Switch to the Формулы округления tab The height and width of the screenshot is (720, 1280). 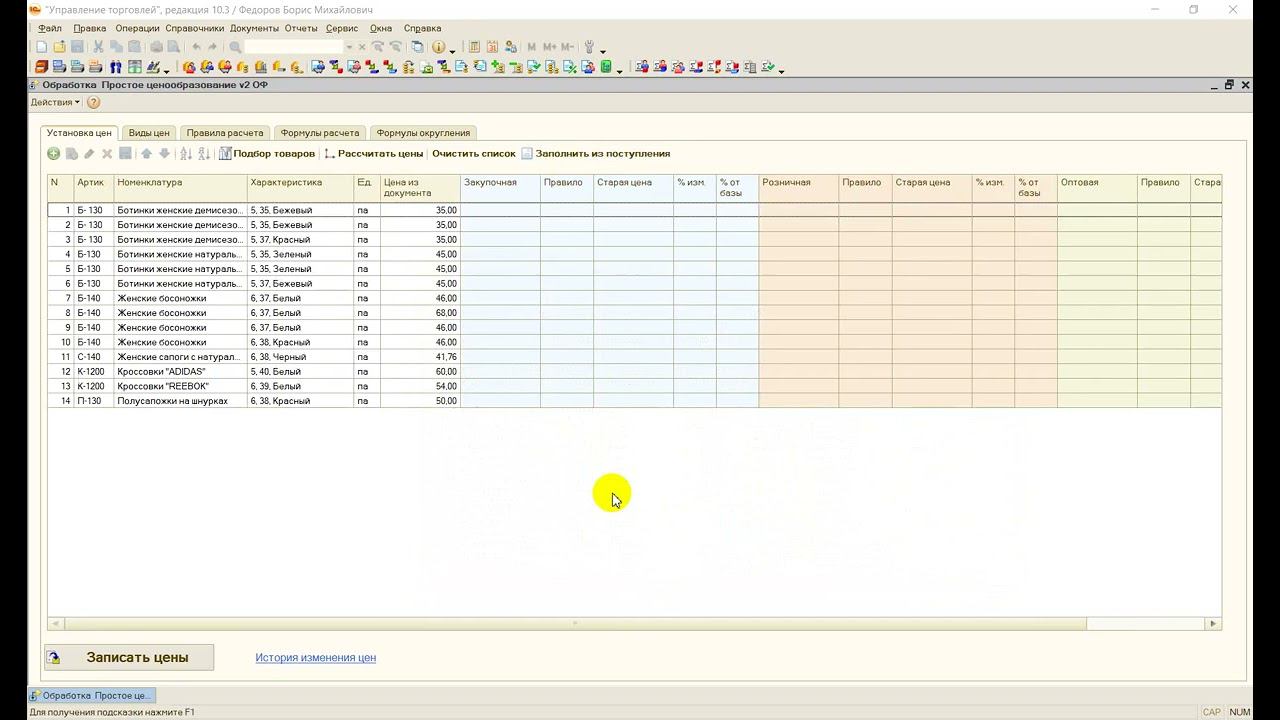pos(423,133)
